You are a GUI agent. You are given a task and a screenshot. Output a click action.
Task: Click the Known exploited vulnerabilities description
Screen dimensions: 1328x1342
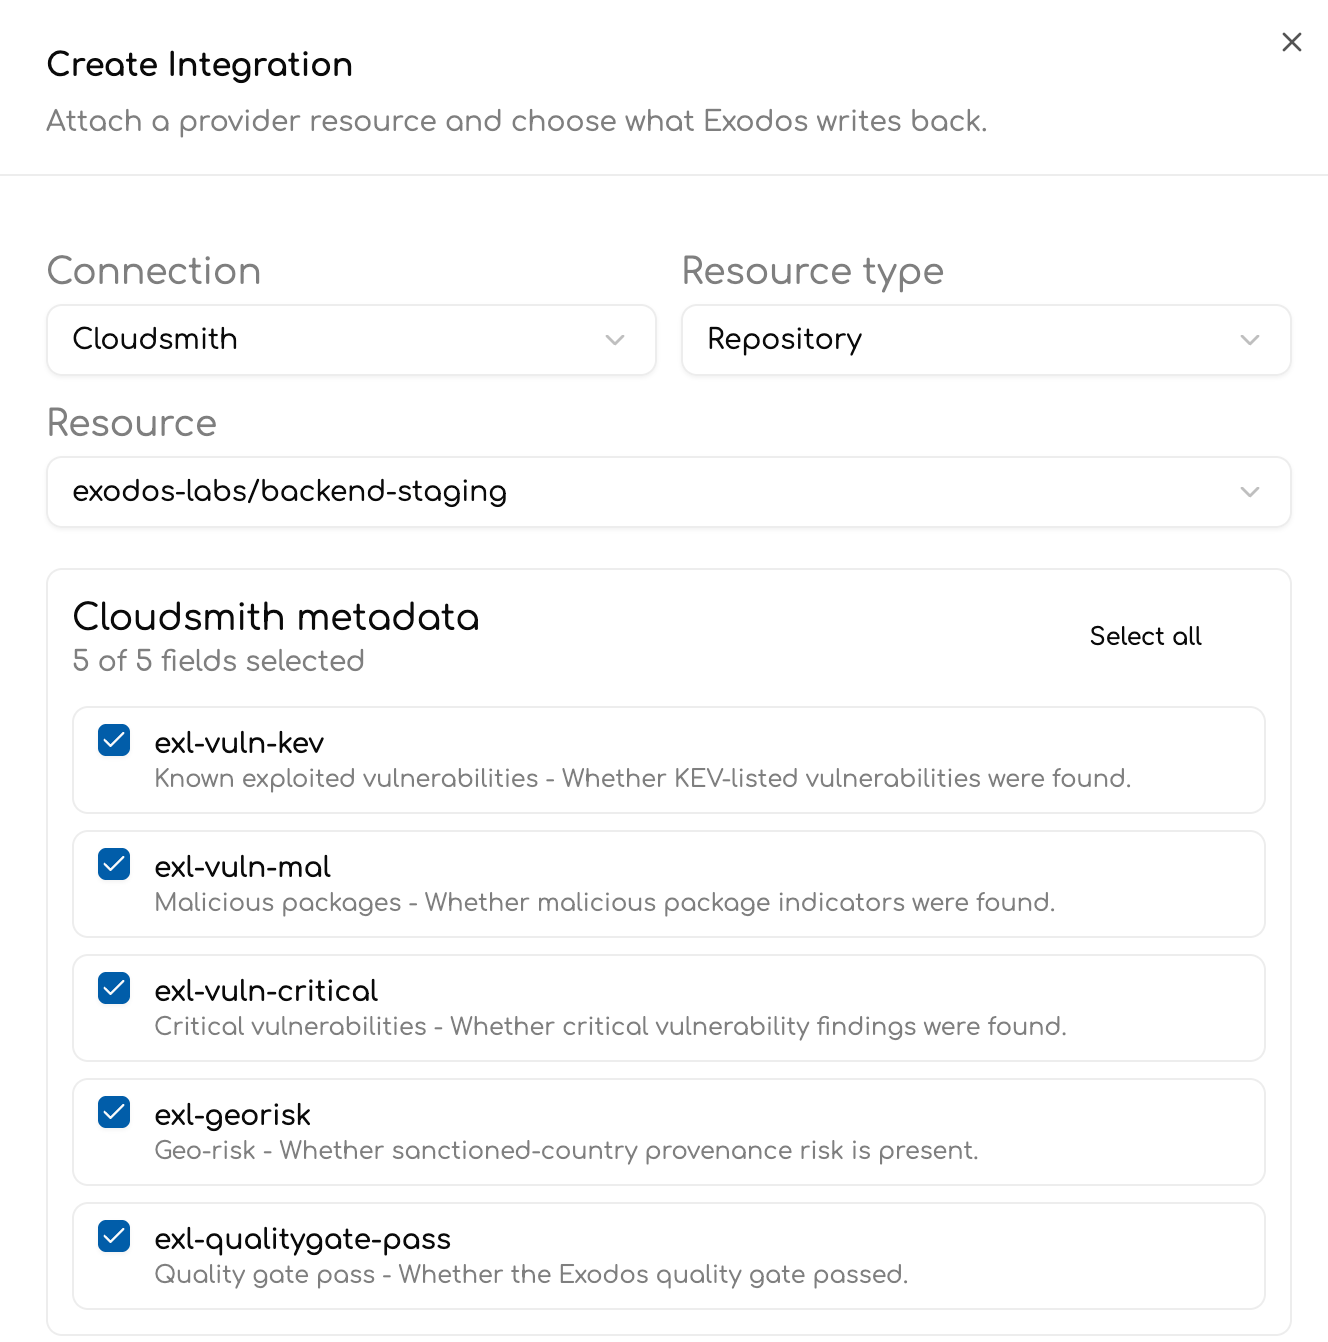click(643, 778)
